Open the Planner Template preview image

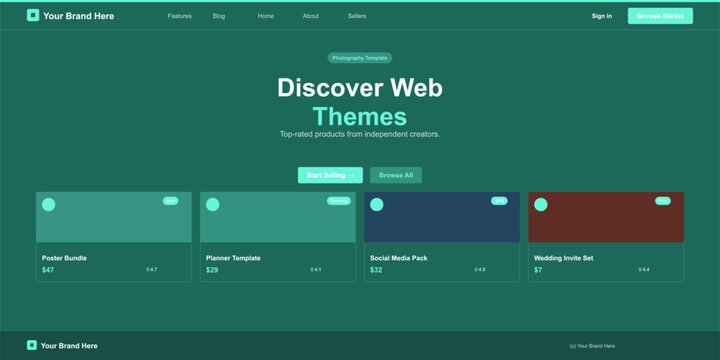[278, 217]
